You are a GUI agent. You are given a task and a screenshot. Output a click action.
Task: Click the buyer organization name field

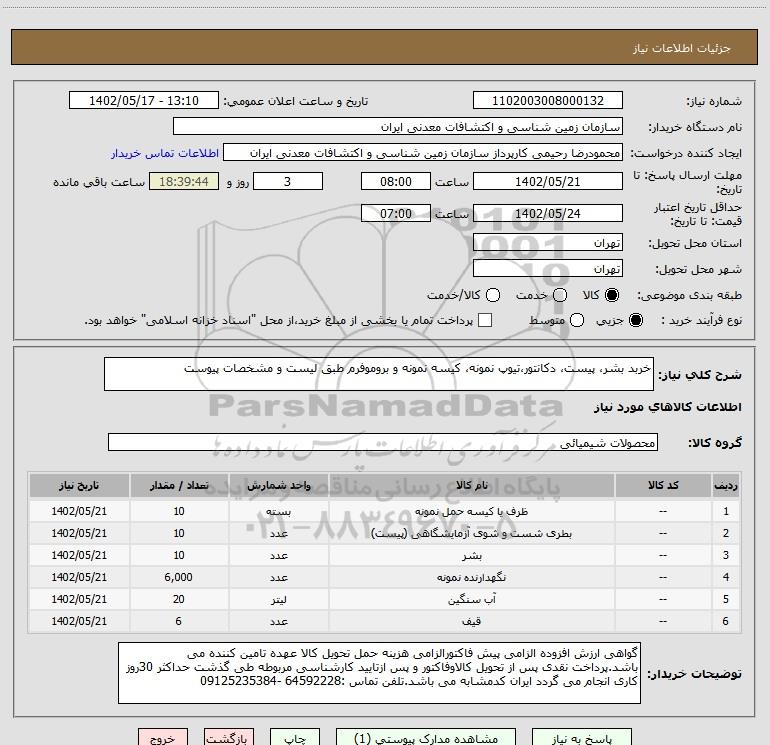(x=398, y=127)
